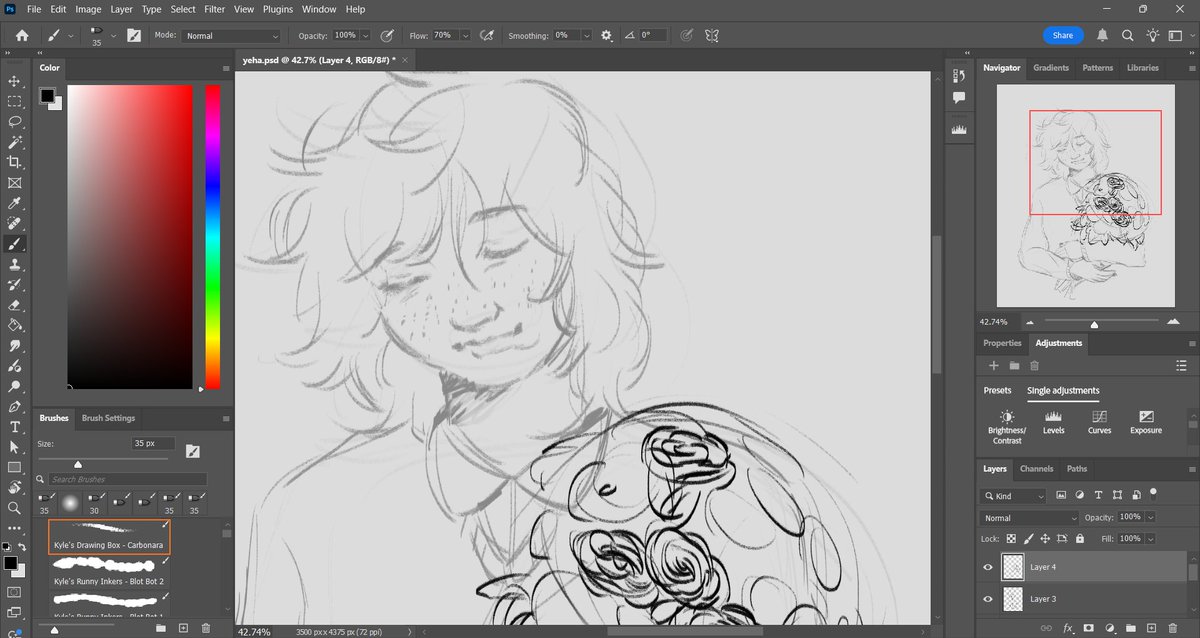Click the rainbow hue slider strip
1200x638 pixels.
click(213, 237)
